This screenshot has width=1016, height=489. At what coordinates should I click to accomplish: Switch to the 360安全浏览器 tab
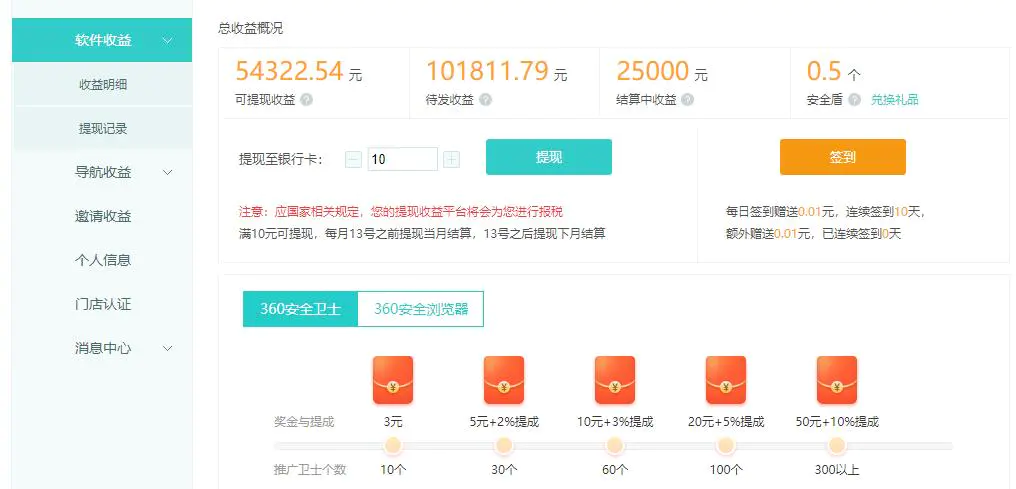421,309
